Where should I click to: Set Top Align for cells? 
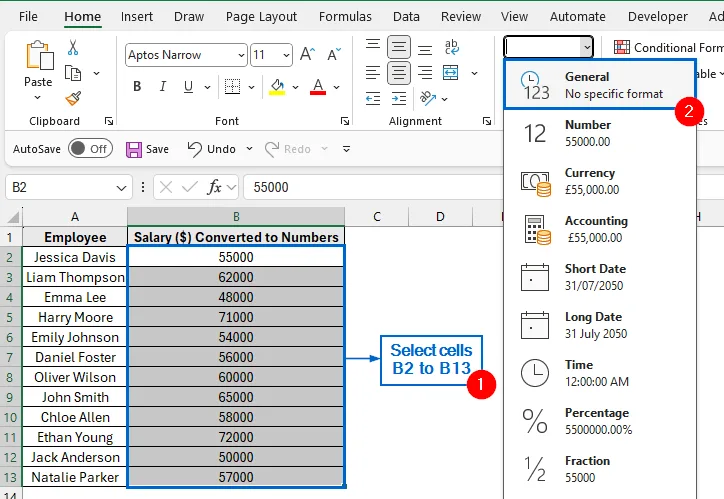pos(373,46)
